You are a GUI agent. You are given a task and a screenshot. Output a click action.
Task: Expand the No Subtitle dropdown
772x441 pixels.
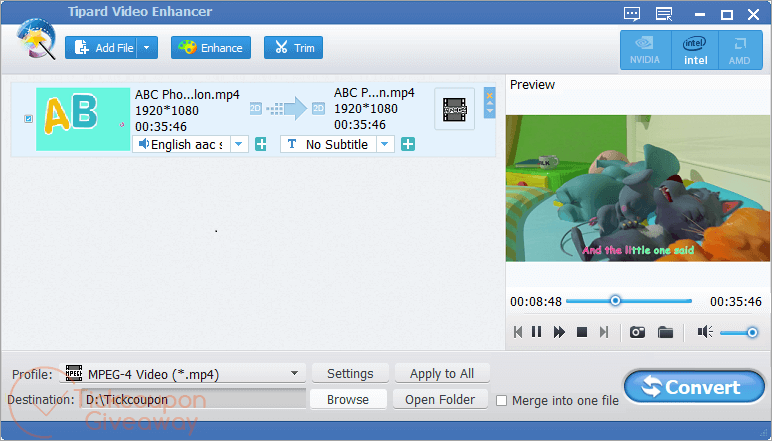(x=385, y=144)
